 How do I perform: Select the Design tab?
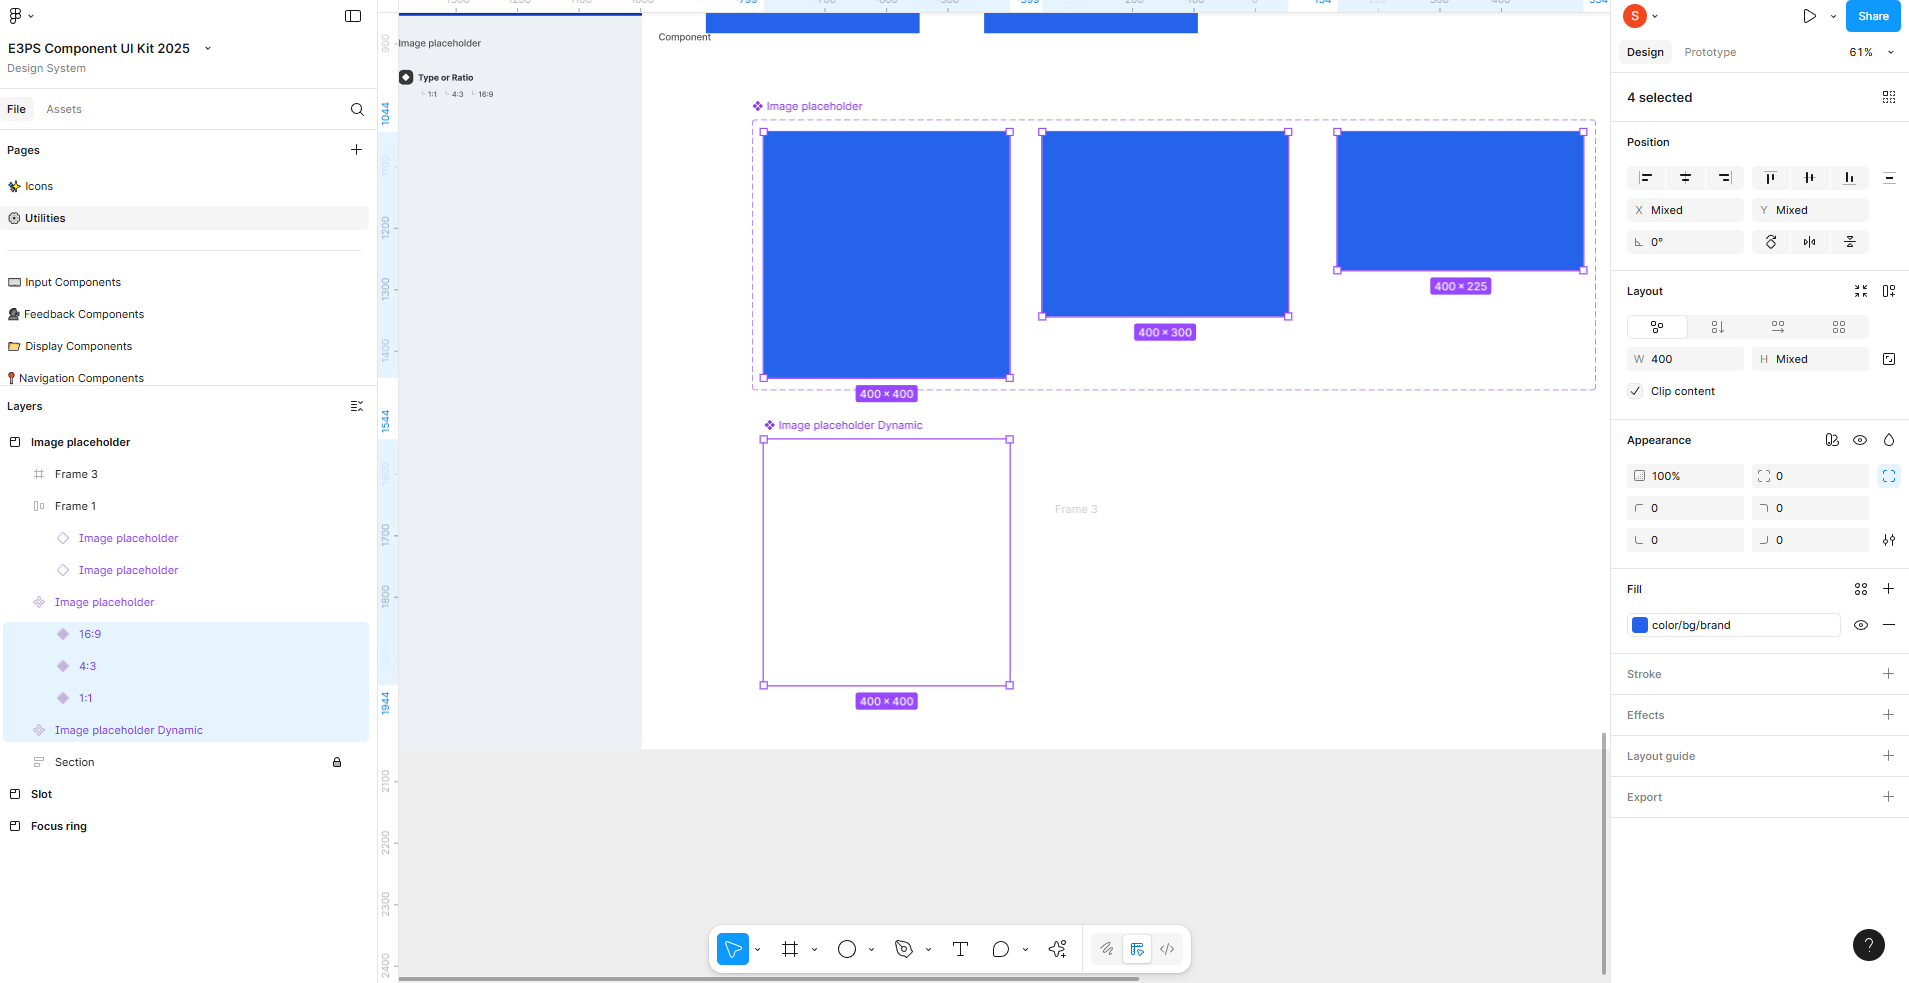pos(1645,52)
